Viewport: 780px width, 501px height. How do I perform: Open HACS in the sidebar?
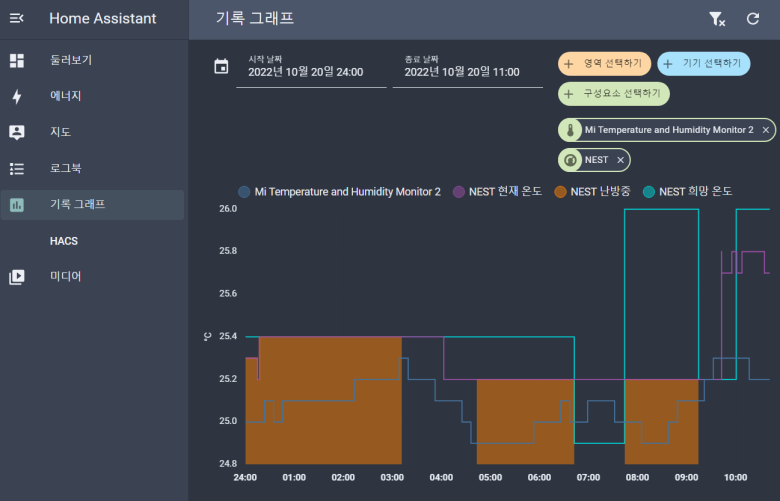click(93, 241)
